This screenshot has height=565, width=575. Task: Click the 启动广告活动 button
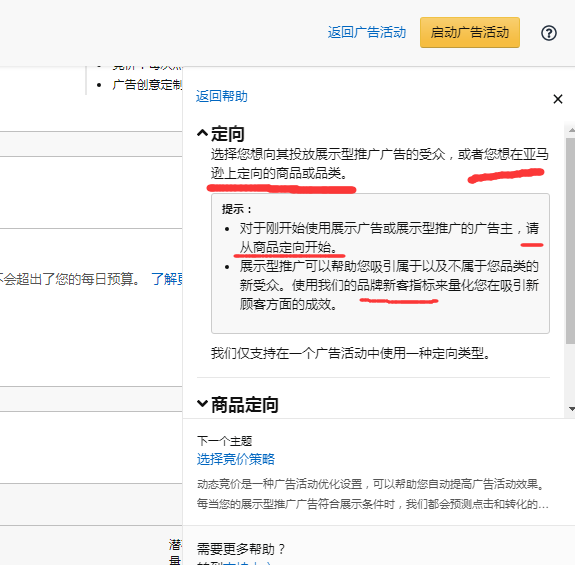tap(470, 32)
